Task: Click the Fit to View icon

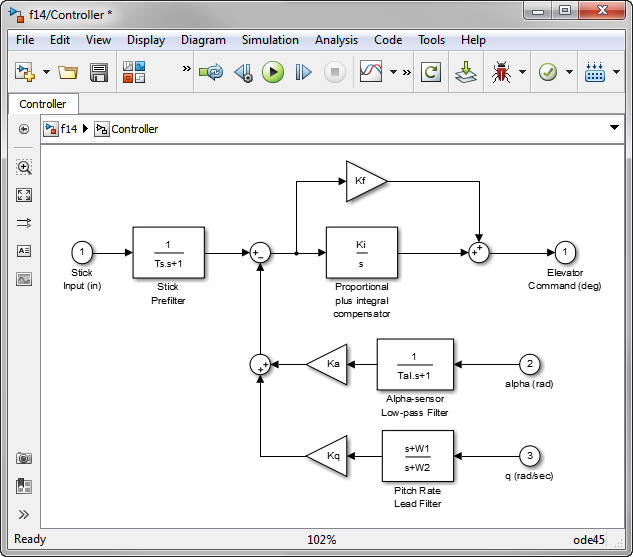Action: [x=24, y=195]
